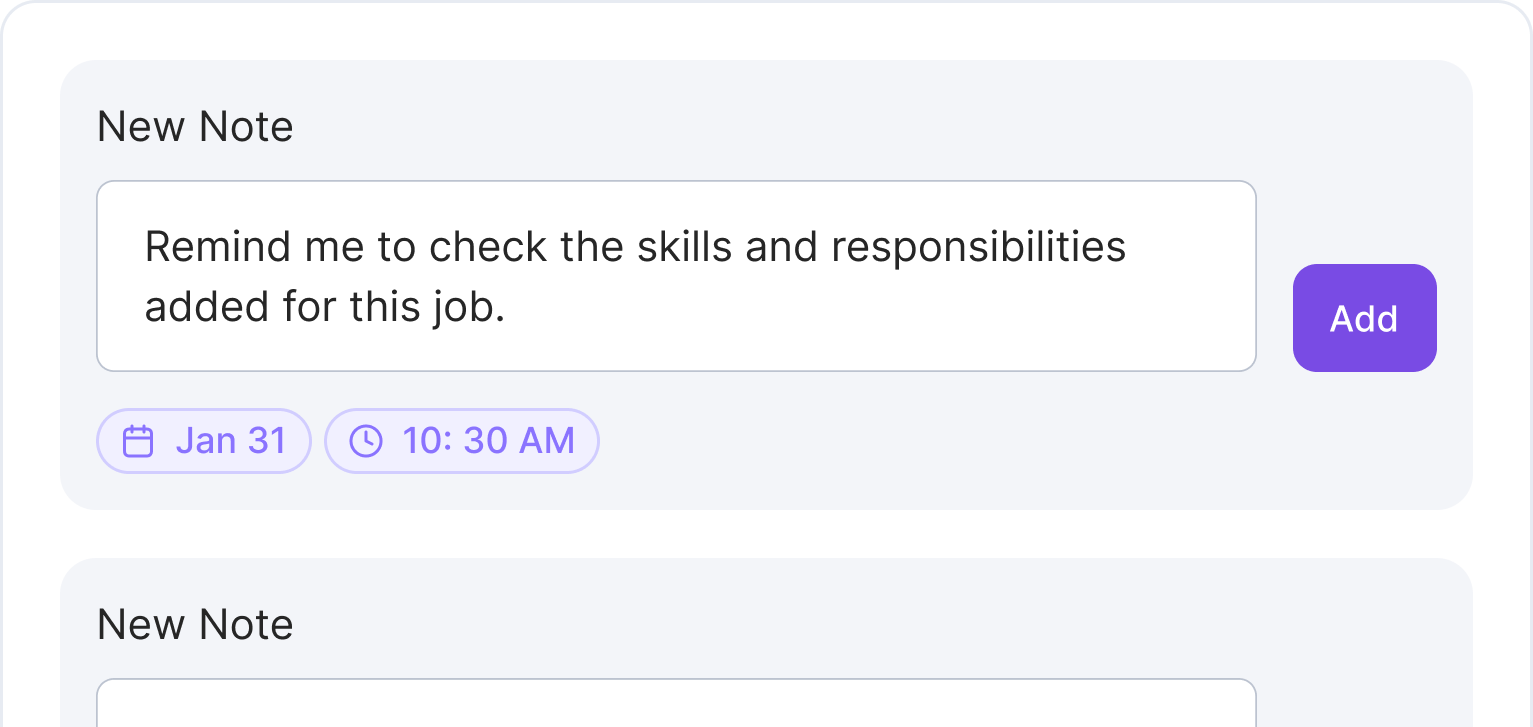Image resolution: width=1533 pixels, height=727 pixels.
Task: Open the Jan 31 date picker
Action: point(204,441)
